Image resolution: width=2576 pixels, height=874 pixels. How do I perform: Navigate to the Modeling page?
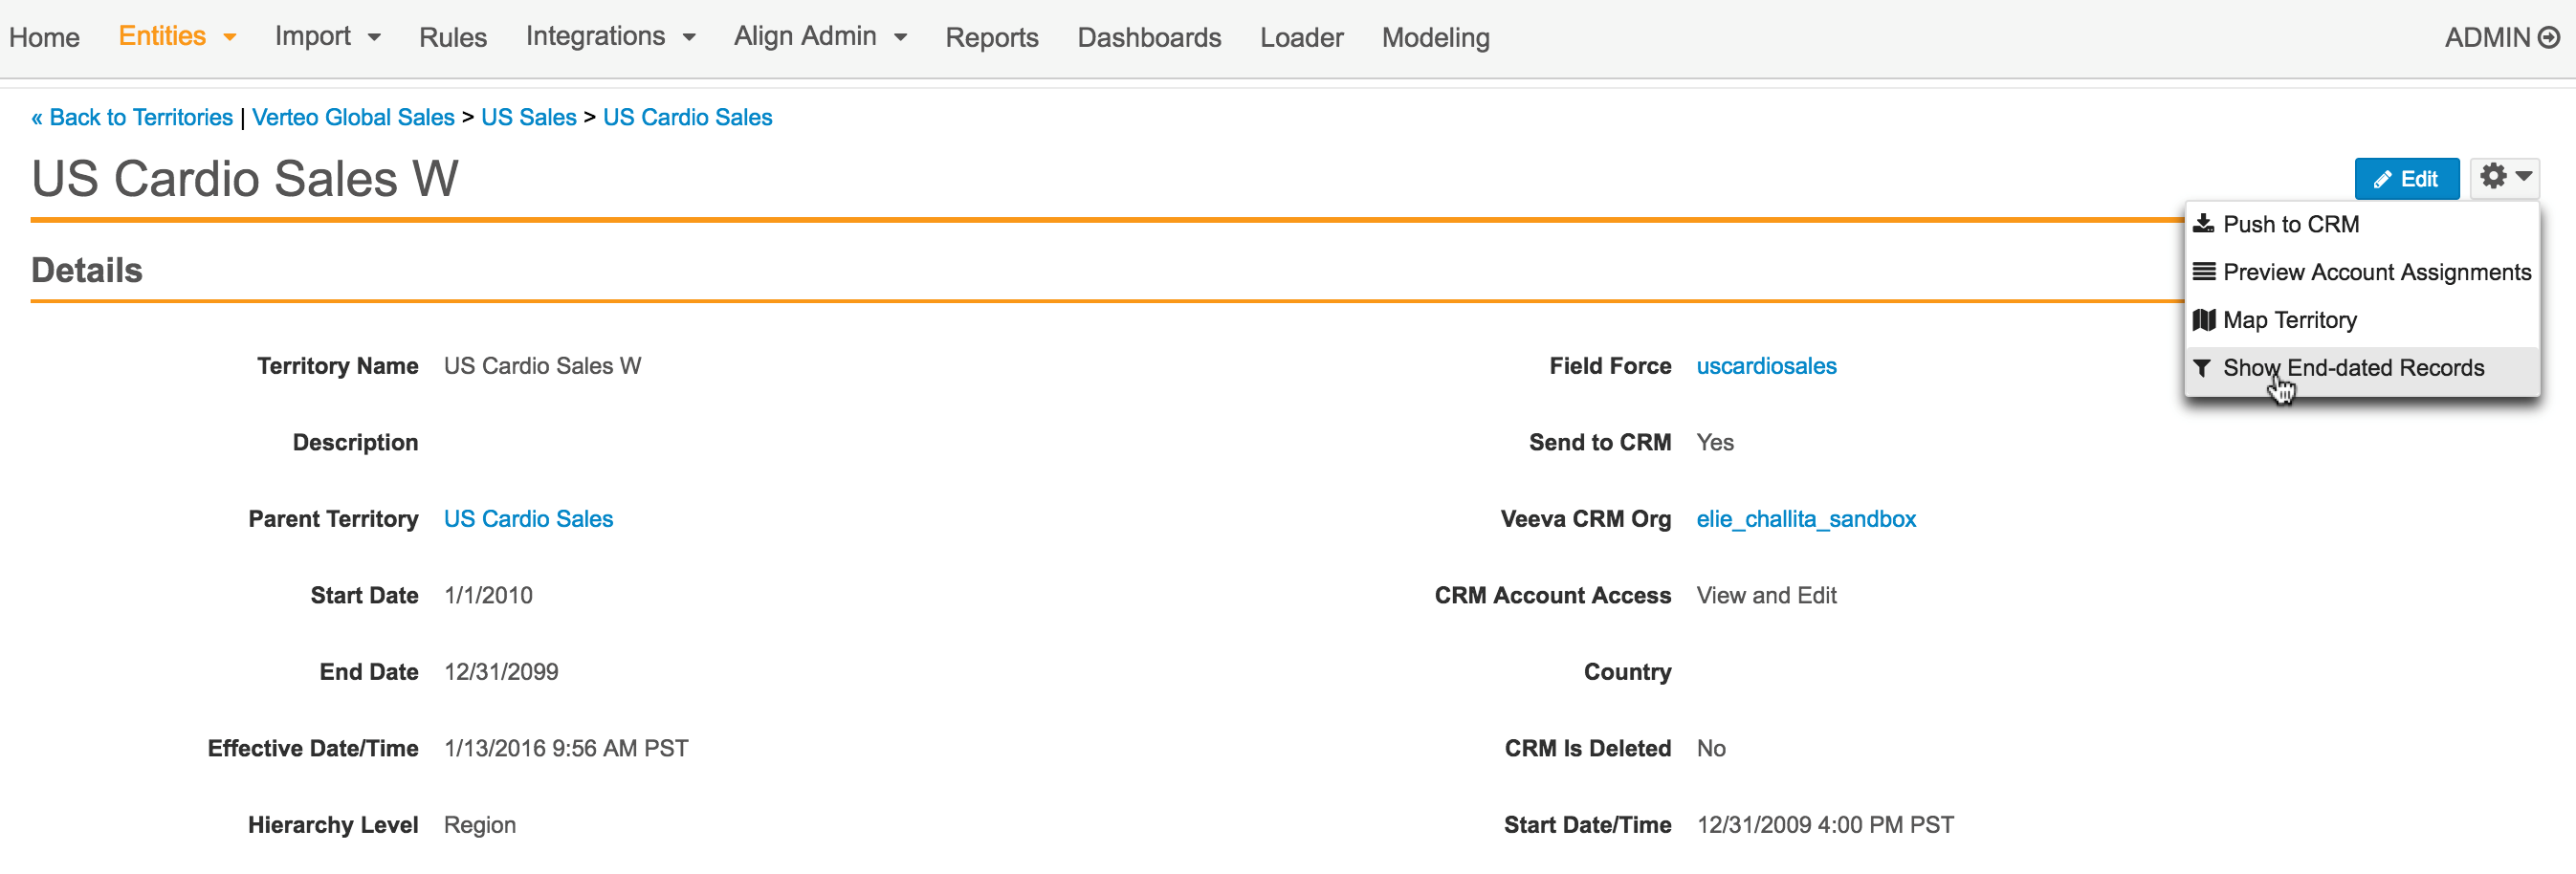click(1435, 37)
